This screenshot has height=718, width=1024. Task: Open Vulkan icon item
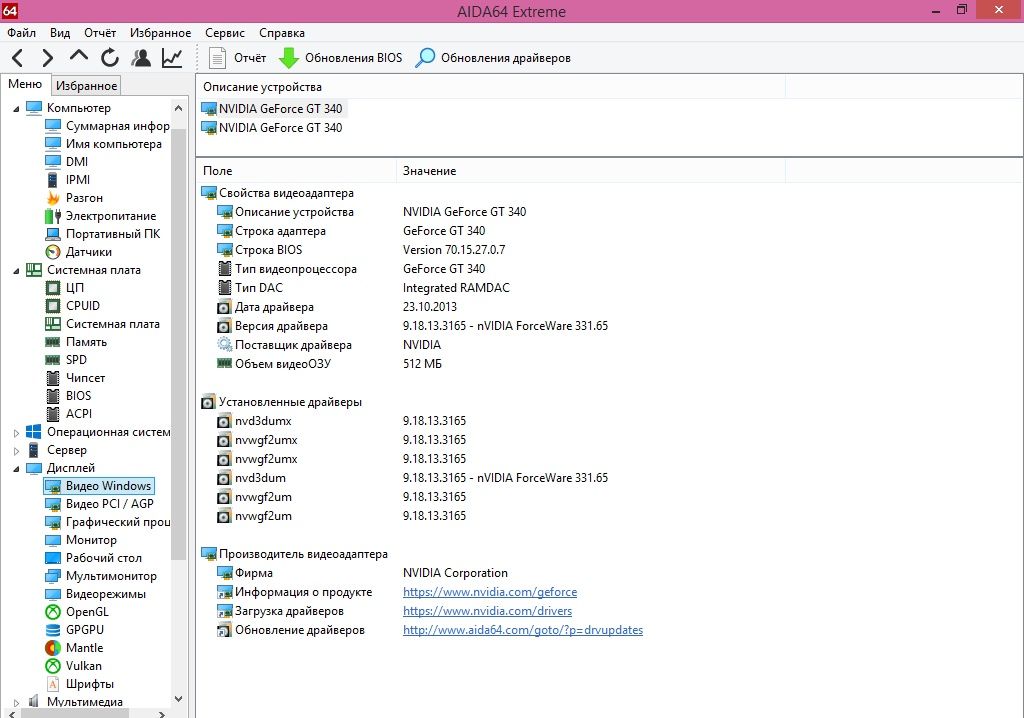53,666
